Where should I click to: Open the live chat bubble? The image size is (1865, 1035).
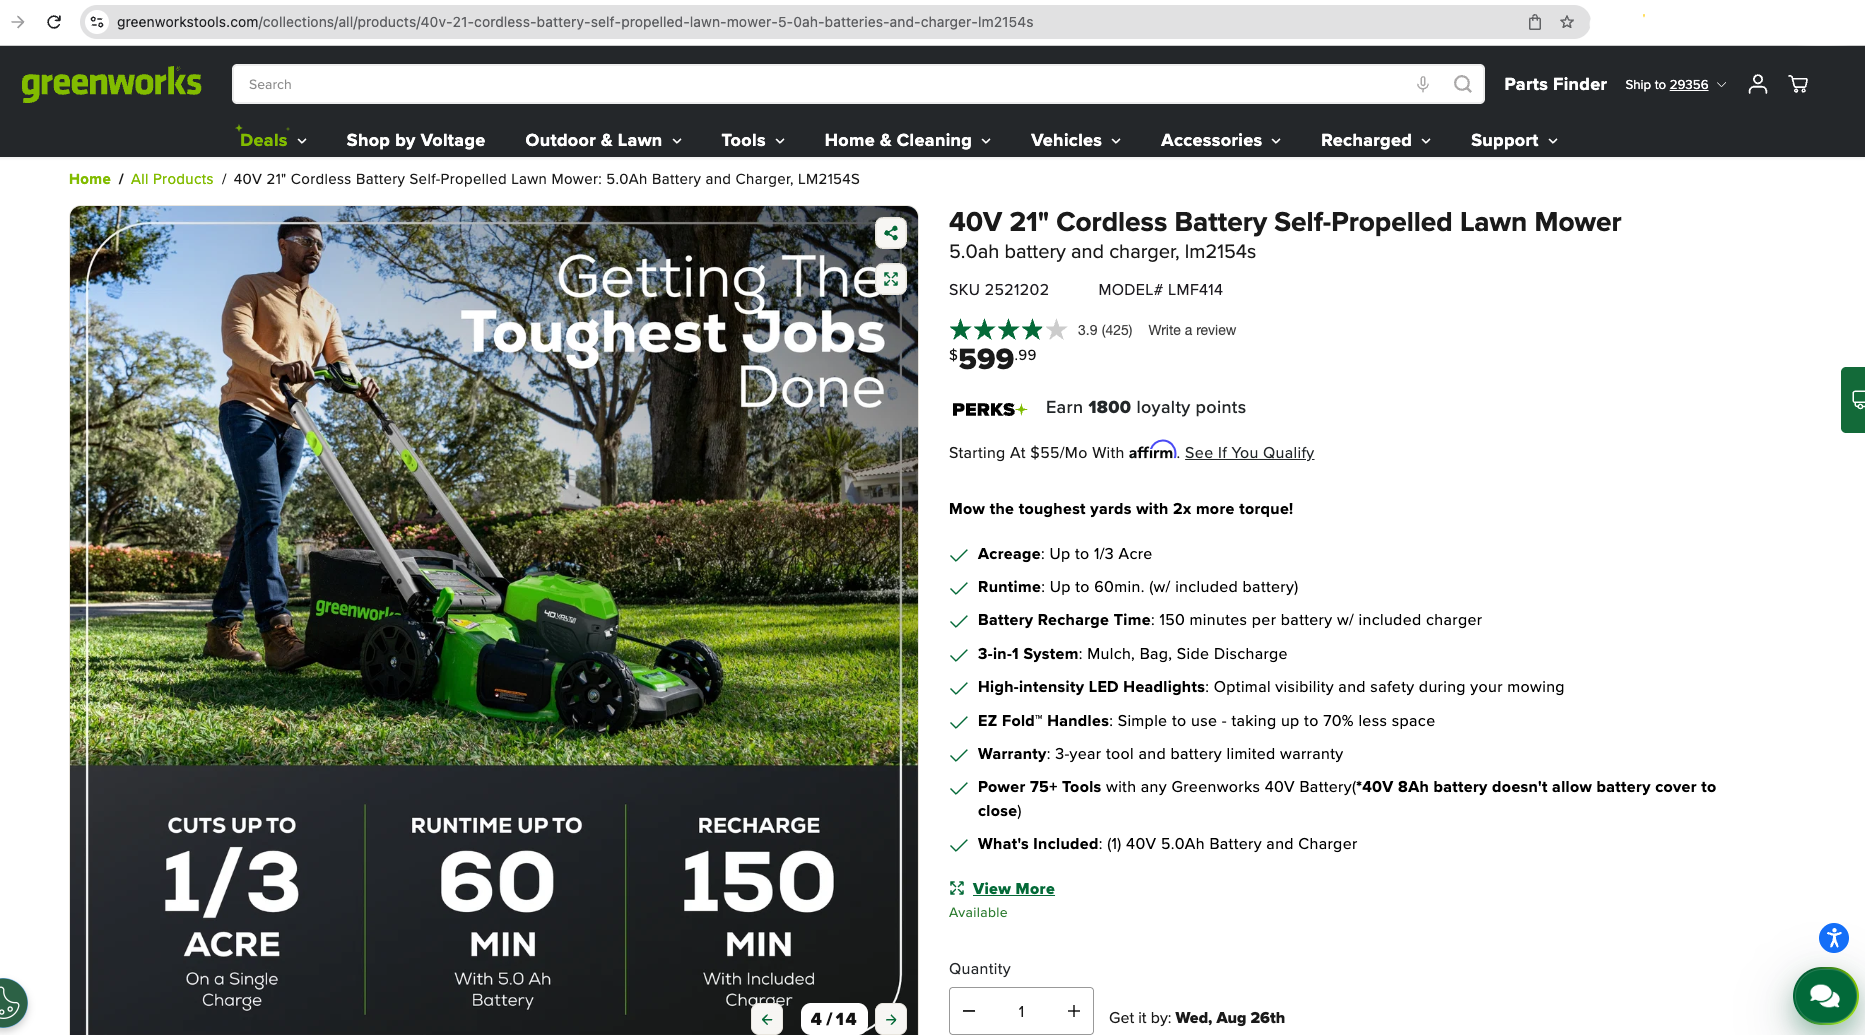[1825, 996]
